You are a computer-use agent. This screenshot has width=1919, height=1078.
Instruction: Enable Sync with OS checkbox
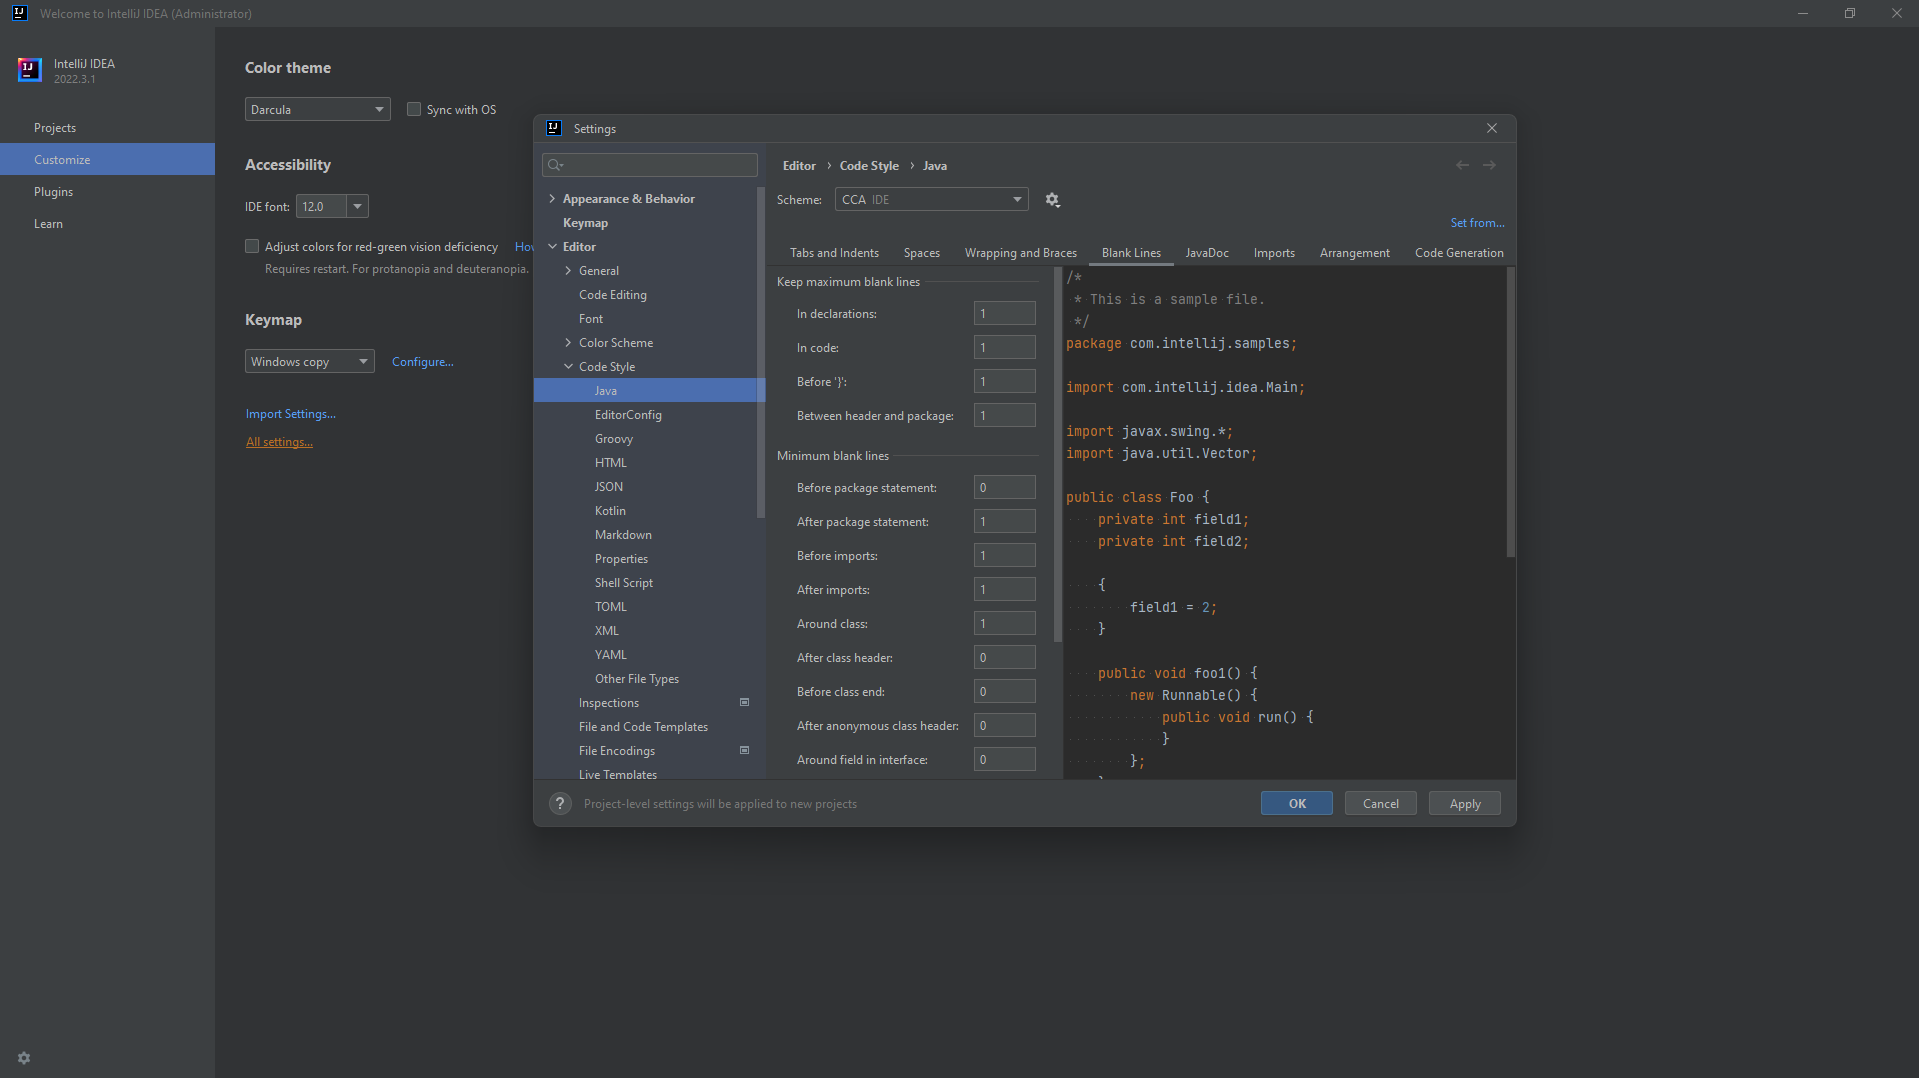click(414, 110)
